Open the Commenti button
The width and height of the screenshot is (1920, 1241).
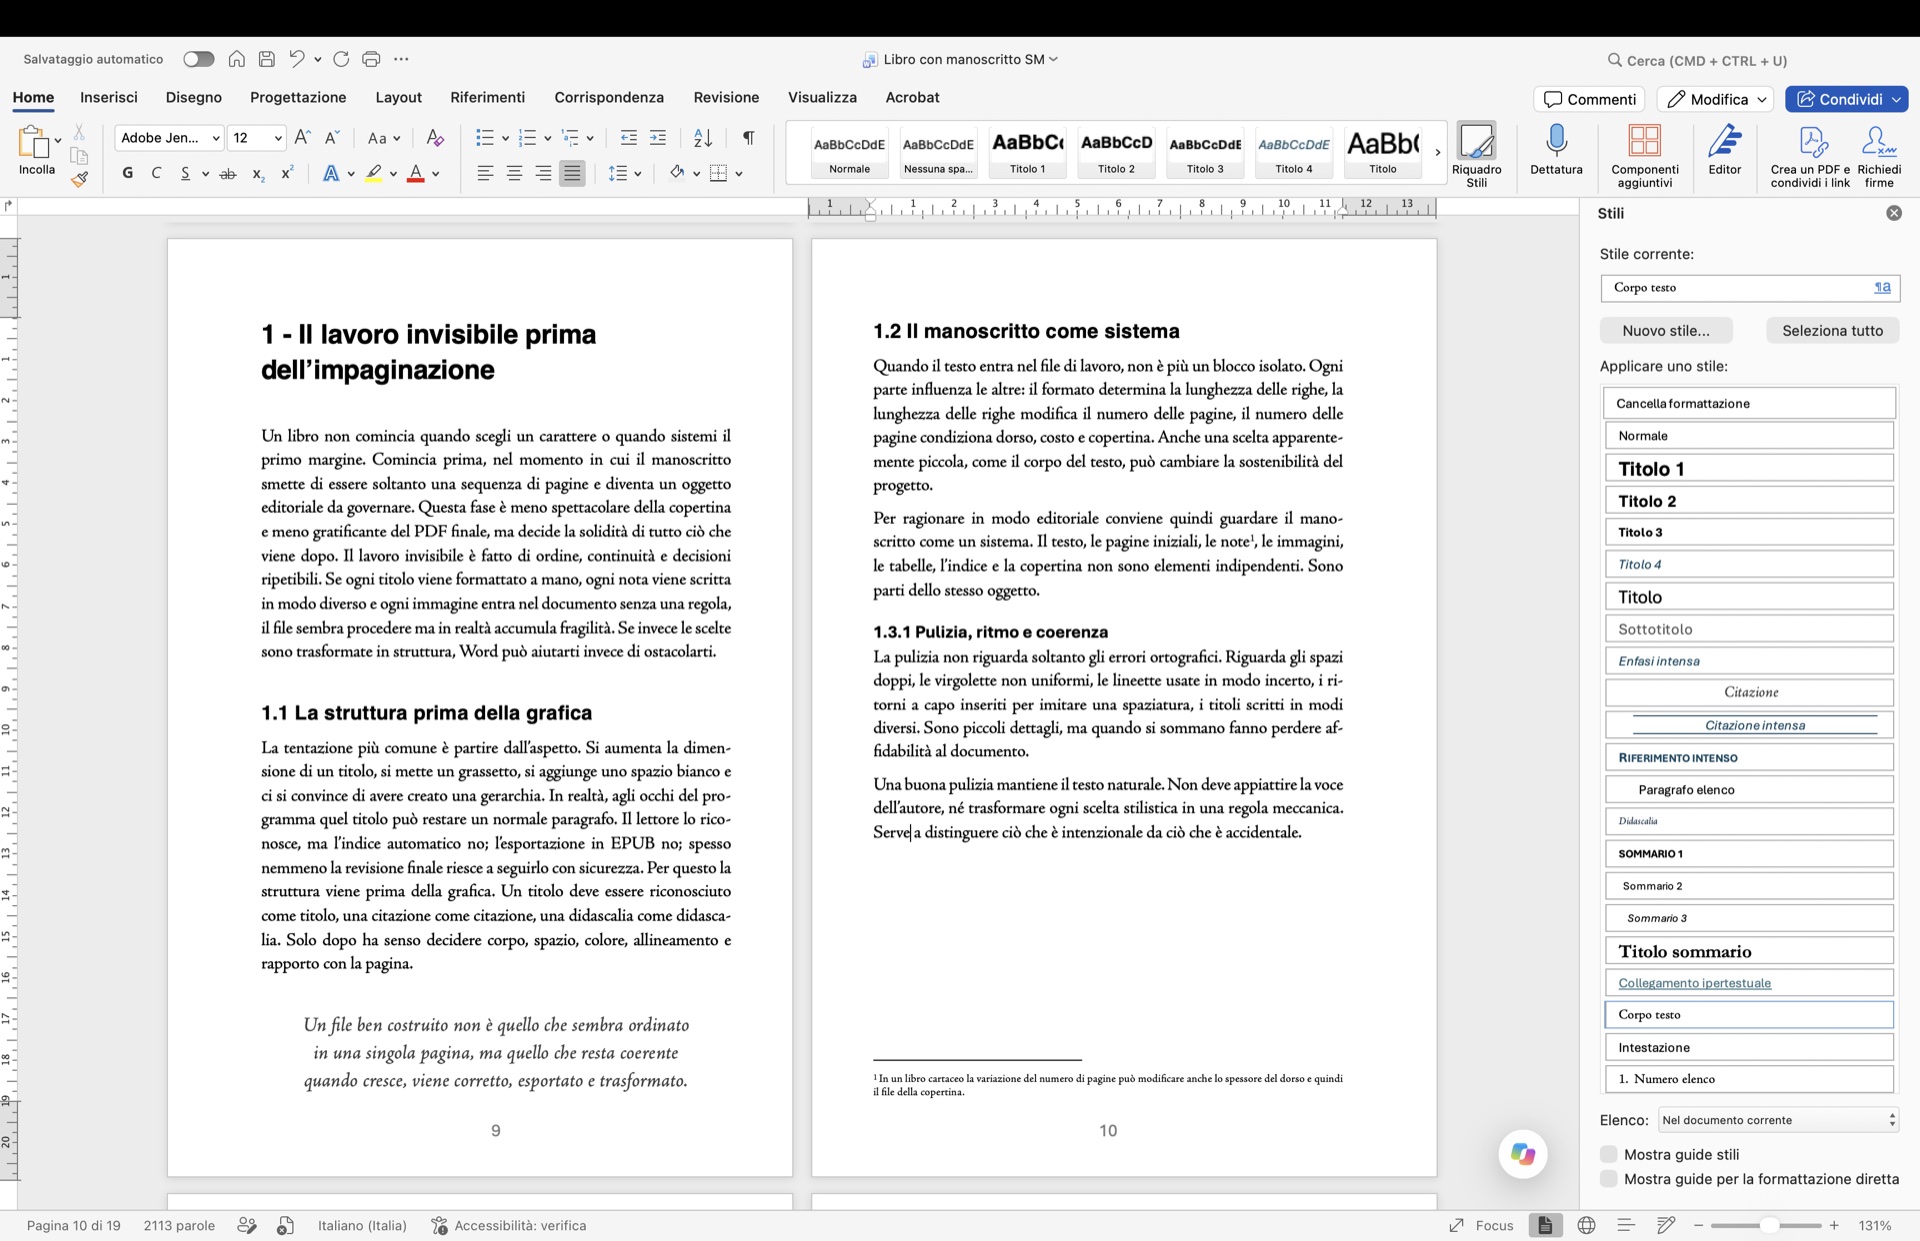pyautogui.click(x=1589, y=99)
